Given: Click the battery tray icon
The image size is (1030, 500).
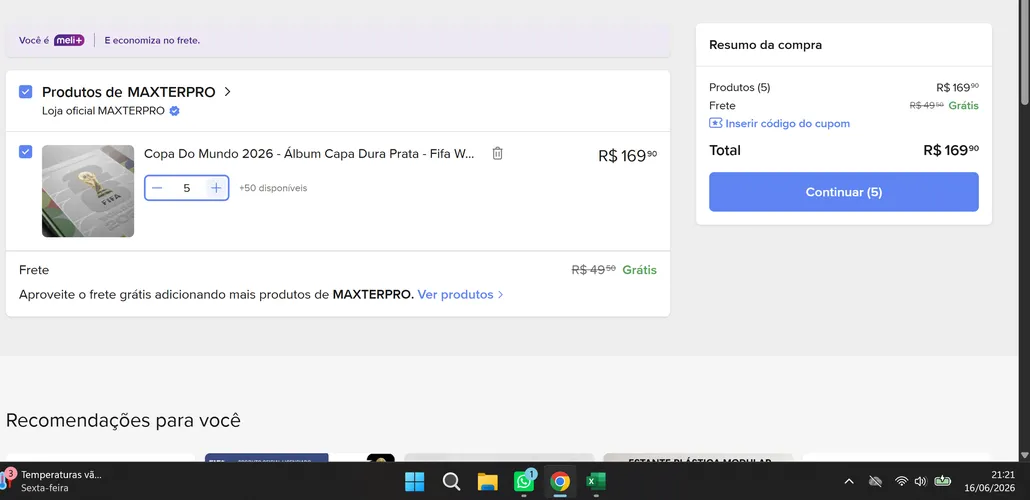Looking at the screenshot, I should [942, 481].
